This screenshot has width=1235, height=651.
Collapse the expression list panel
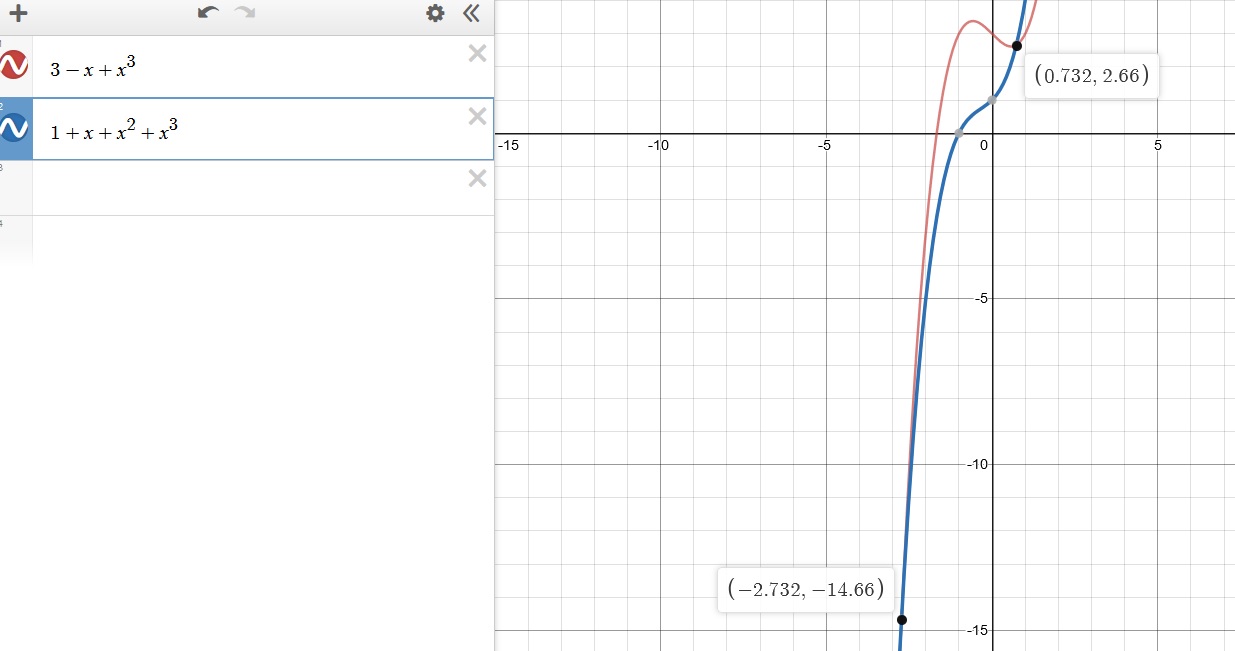point(471,13)
